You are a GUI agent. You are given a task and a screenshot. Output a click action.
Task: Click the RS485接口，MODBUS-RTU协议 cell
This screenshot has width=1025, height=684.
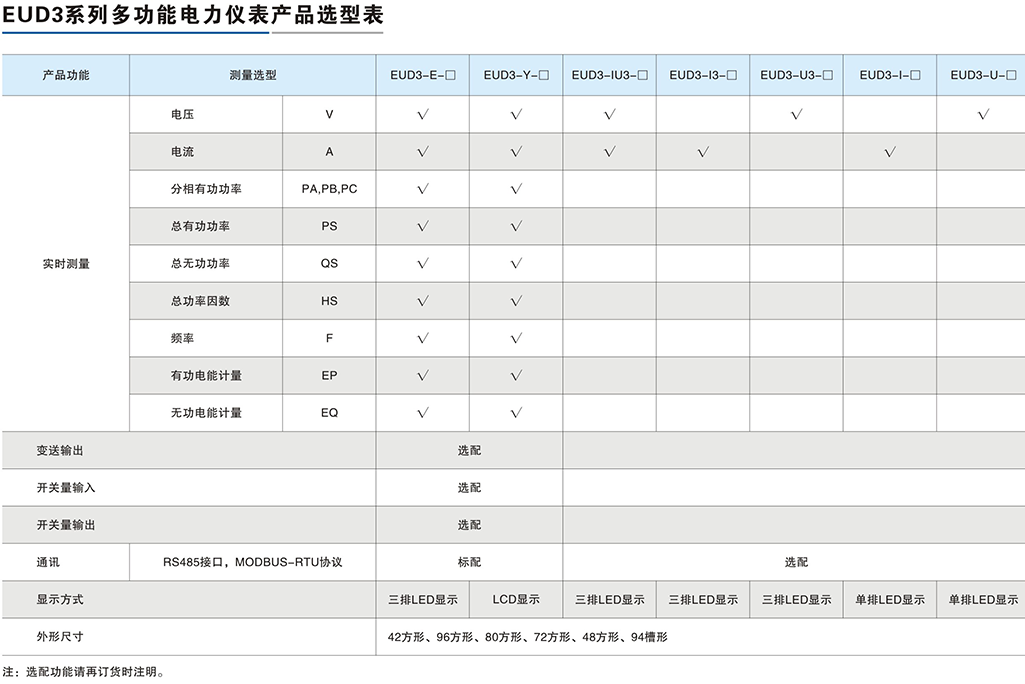(x=251, y=562)
